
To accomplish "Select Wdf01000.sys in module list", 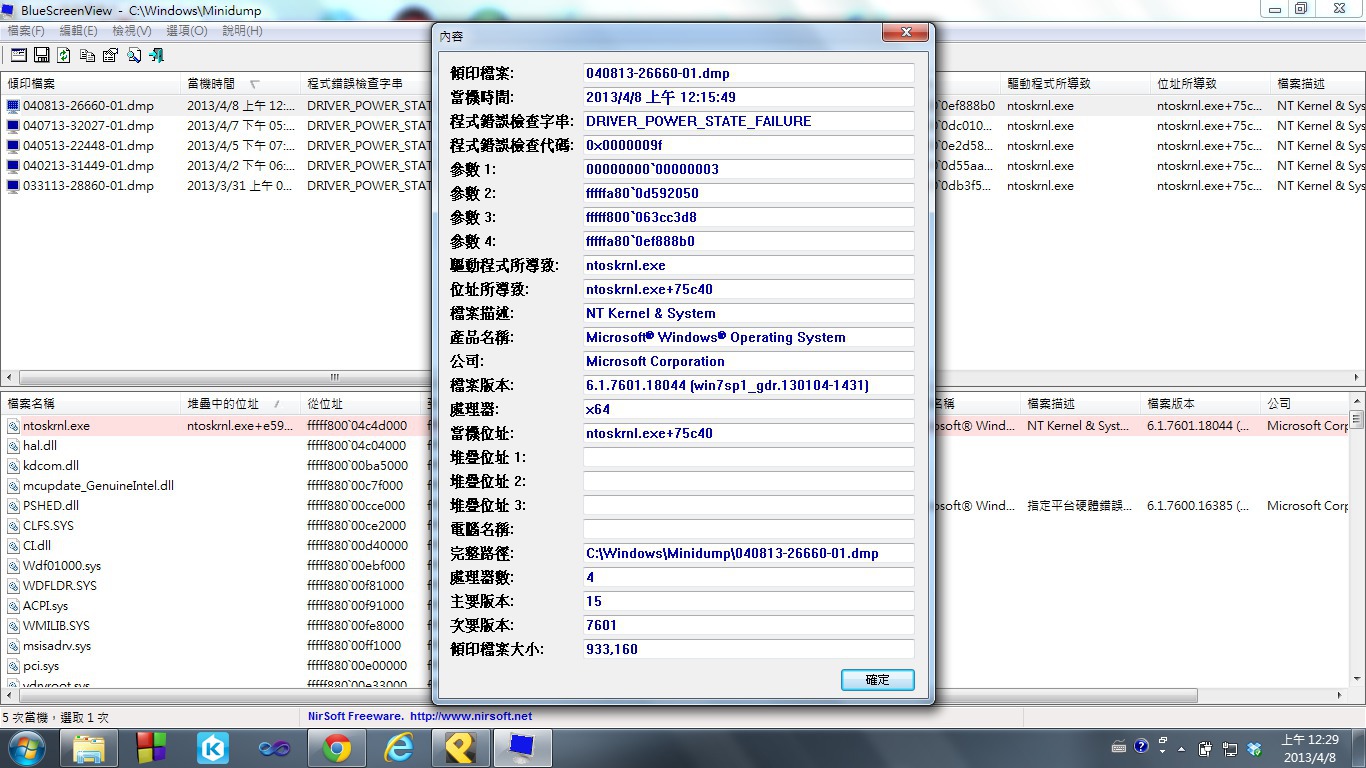I will coord(62,565).
